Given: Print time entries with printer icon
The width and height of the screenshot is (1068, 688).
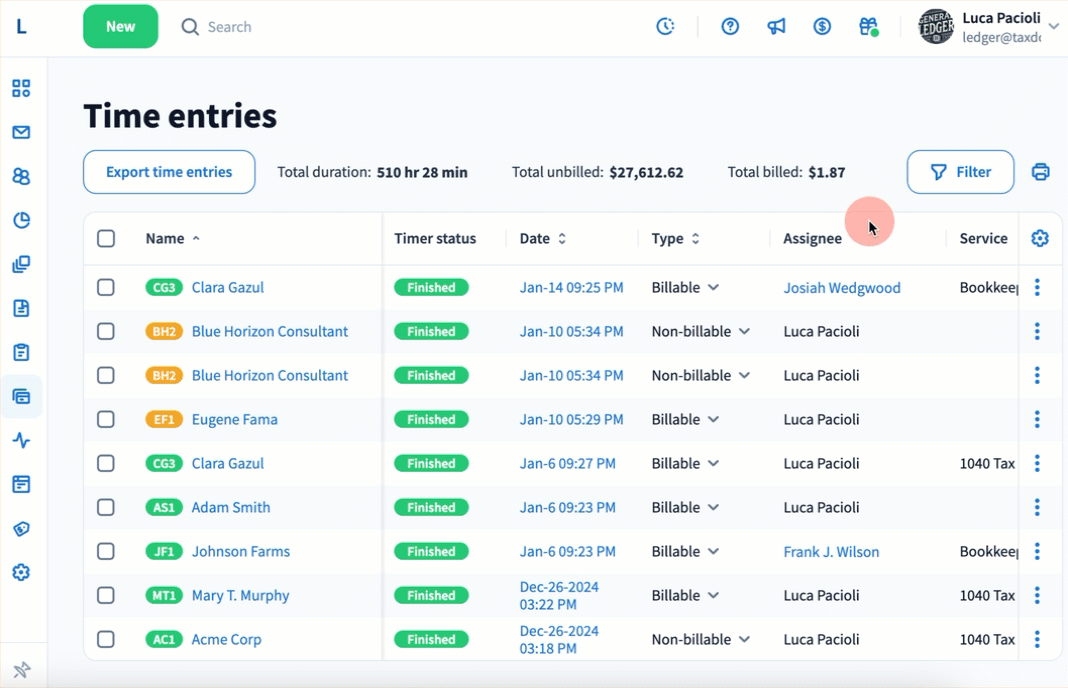Looking at the screenshot, I should [x=1040, y=172].
